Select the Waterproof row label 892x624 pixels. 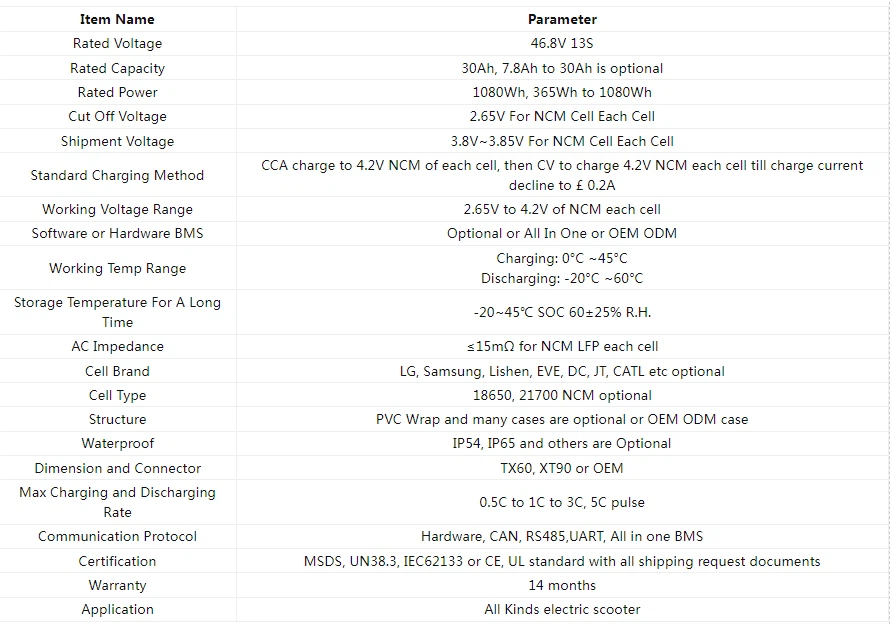(117, 443)
